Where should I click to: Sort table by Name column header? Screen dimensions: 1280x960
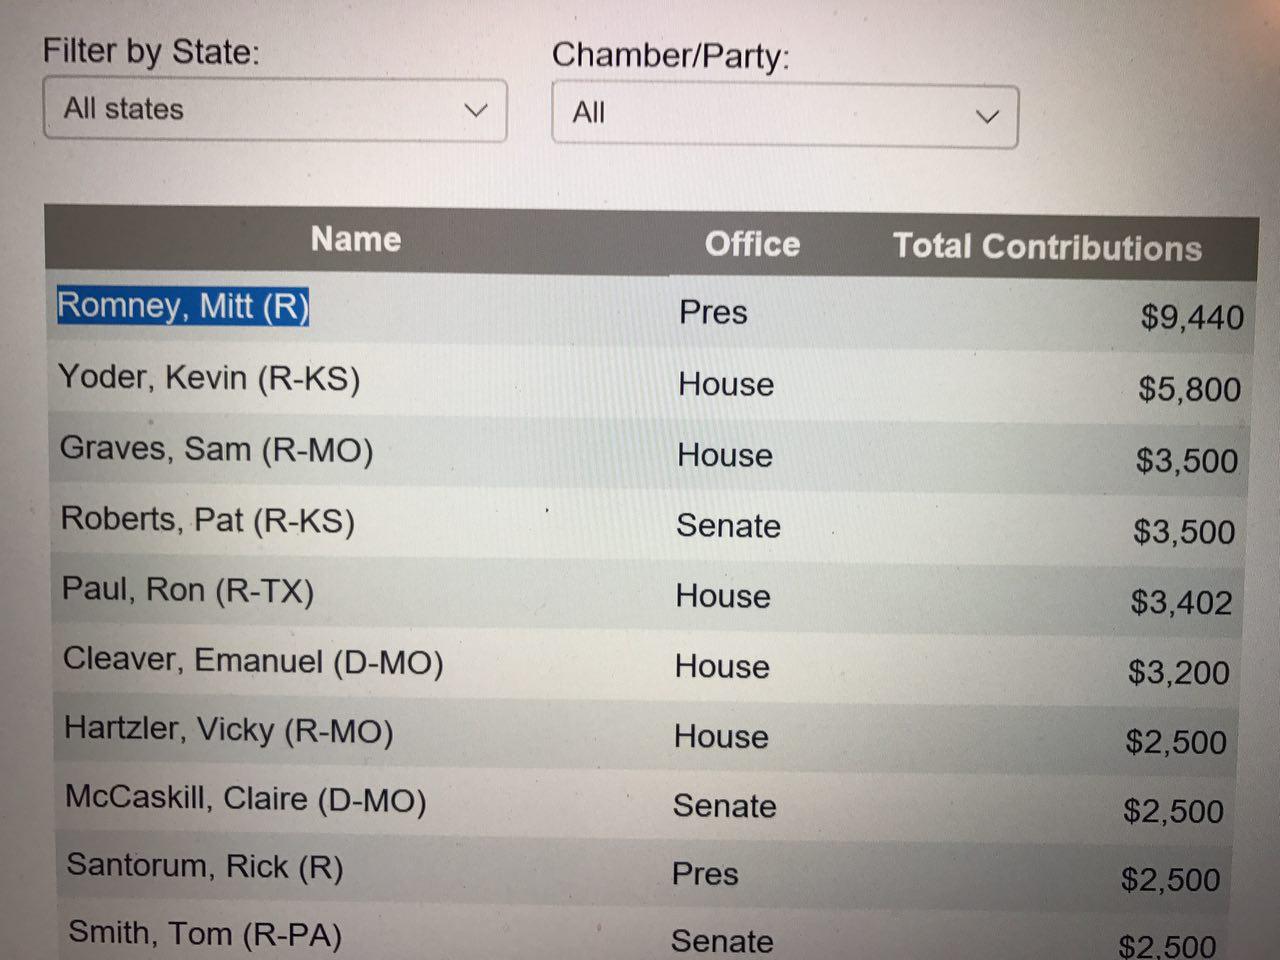(355, 239)
